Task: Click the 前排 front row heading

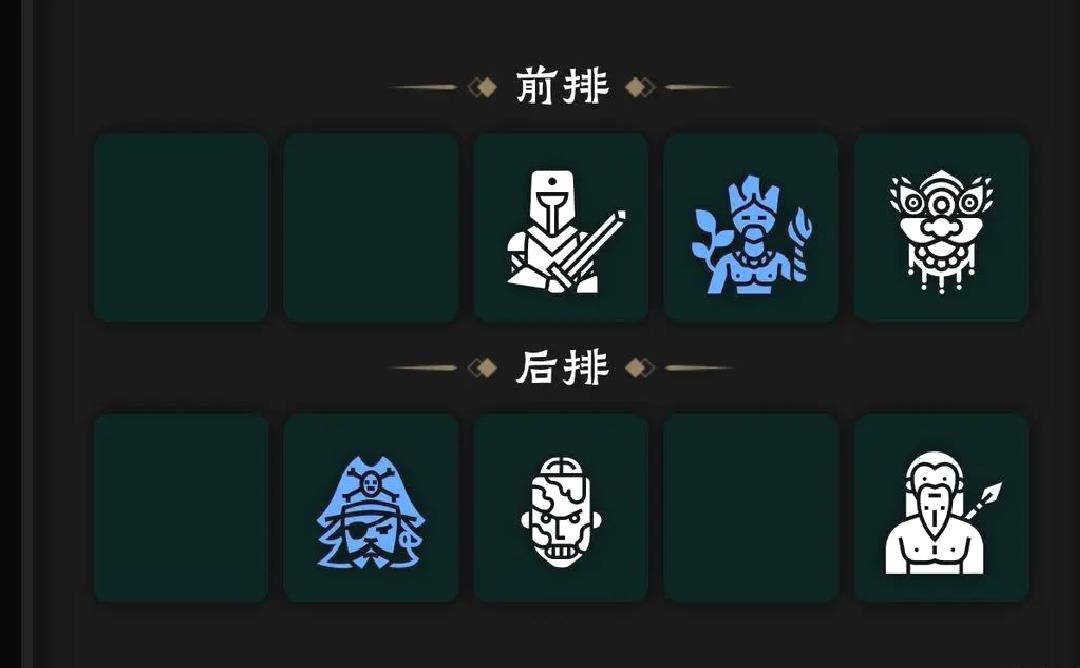Action: 562,86
